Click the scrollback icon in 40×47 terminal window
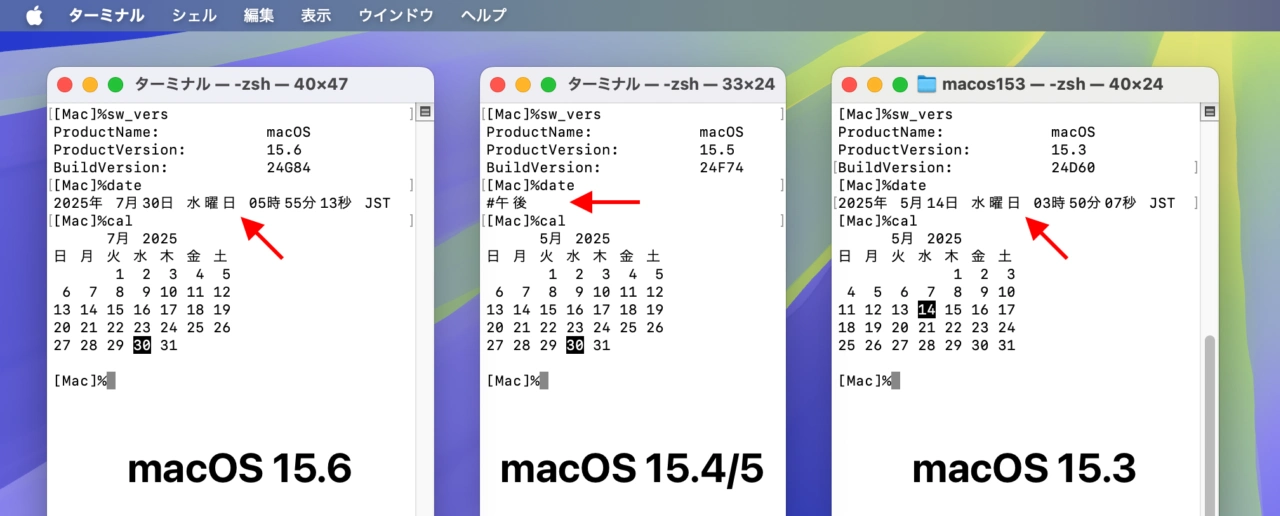The image size is (1280, 516). coord(425,111)
